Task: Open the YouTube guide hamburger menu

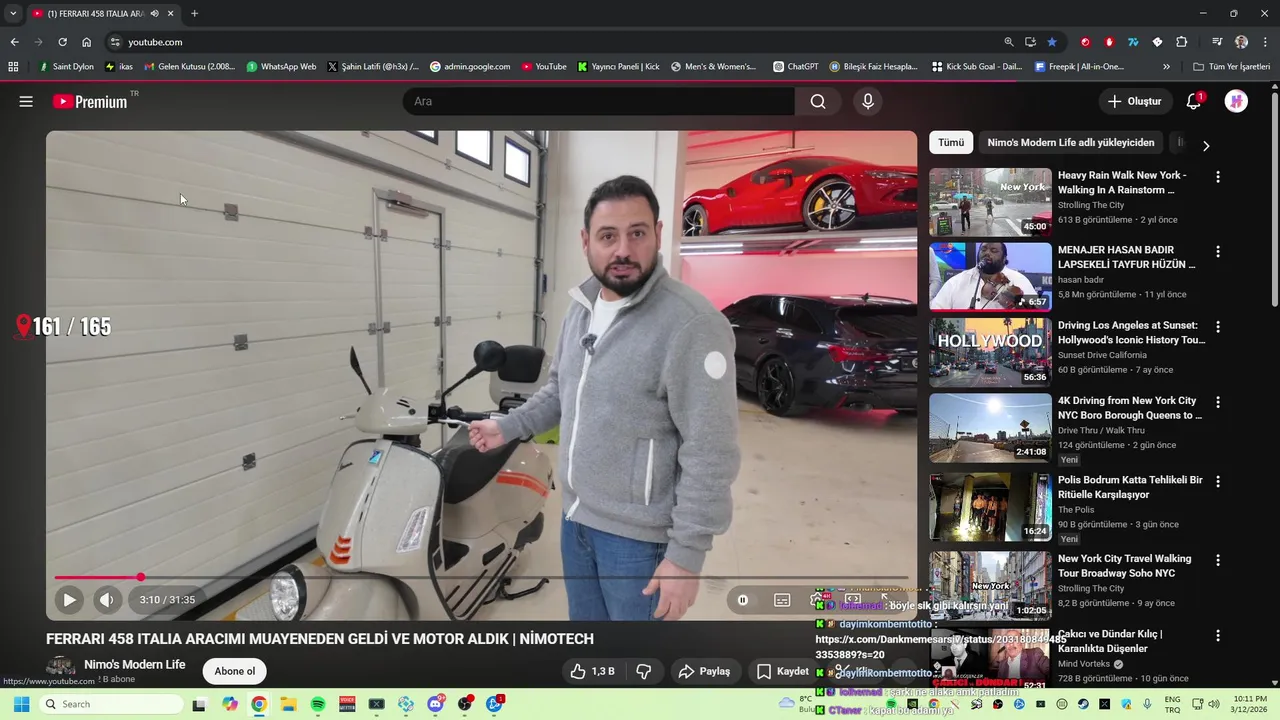Action: (x=26, y=101)
